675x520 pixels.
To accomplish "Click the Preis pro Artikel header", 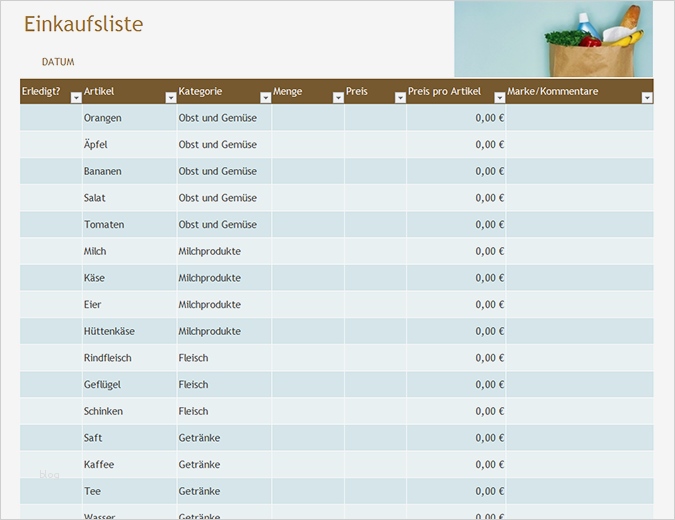I will (x=456, y=91).
